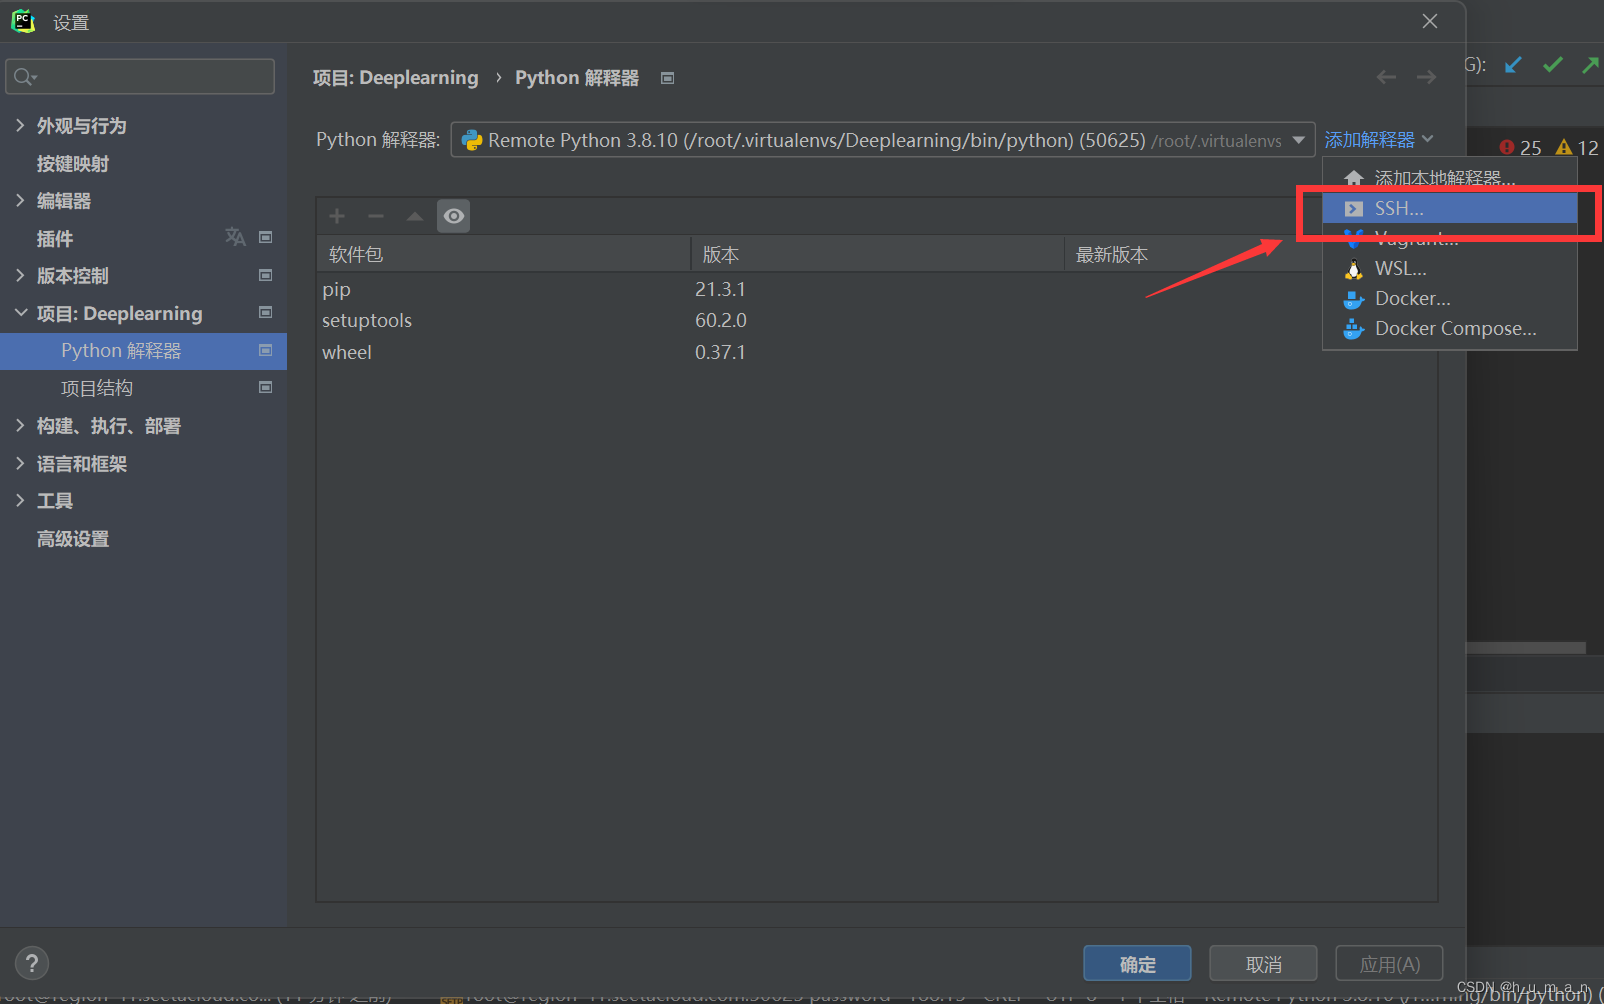The height and width of the screenshot is (1004, 1604).
Task: Click the red error count indicator 25
Action: (x=1520, y=147)
